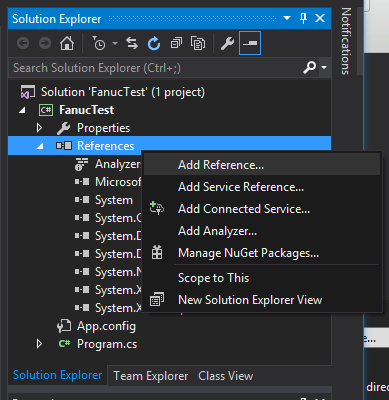Expand the Program.cs node
Screen dimensions: 389x400
coord(39,344)
